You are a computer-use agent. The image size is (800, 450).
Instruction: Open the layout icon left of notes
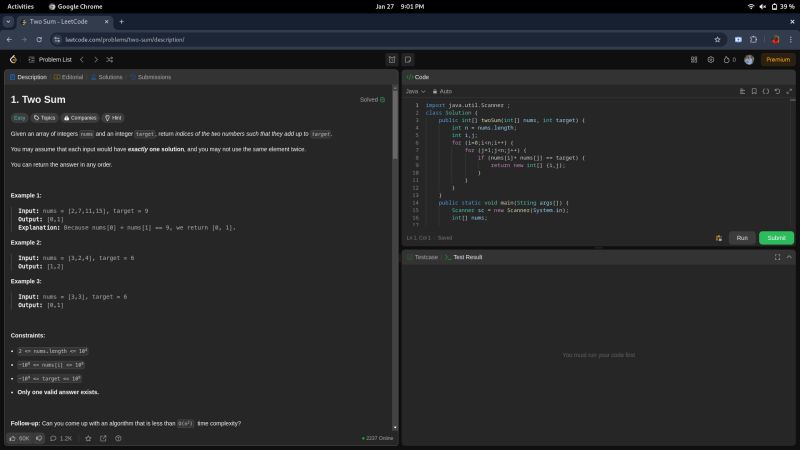[392, 60]
